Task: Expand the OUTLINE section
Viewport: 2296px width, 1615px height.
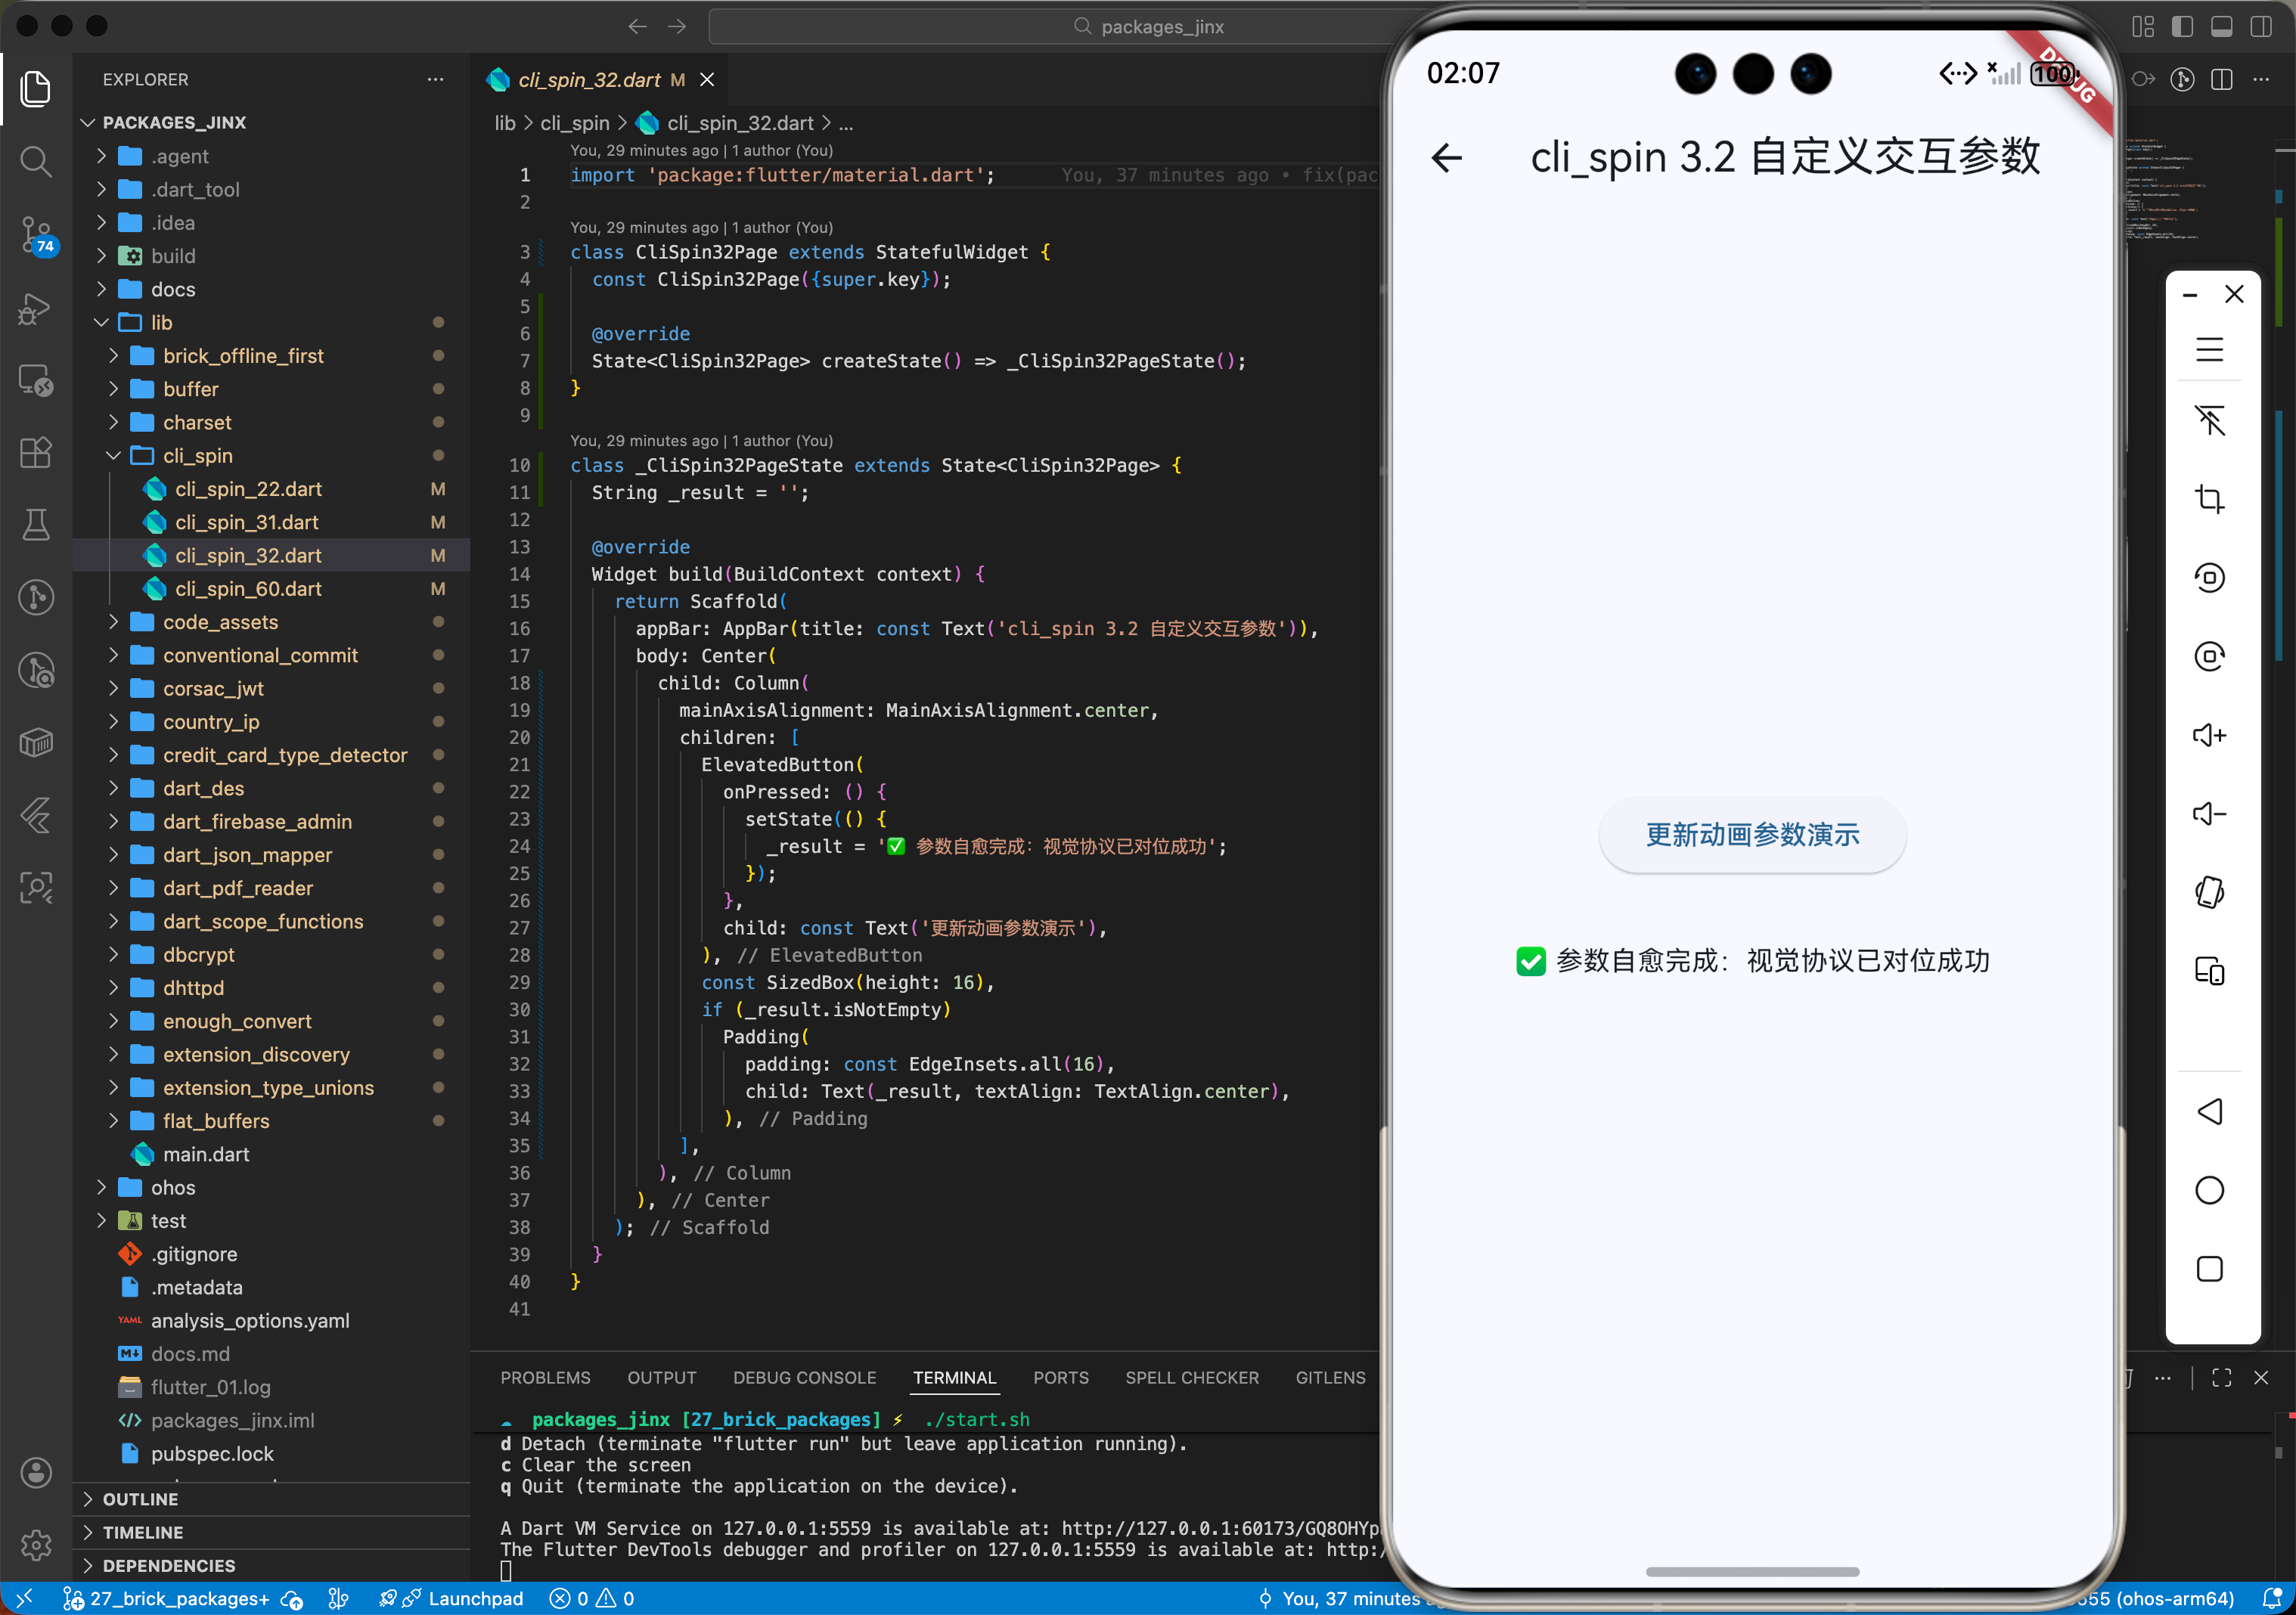Action: (140, 1499)
